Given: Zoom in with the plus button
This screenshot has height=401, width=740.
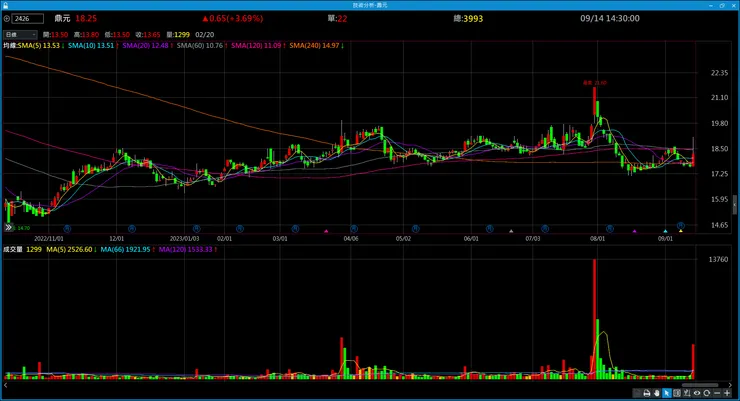Looking at the screenshot, I should tap(727, 393).
